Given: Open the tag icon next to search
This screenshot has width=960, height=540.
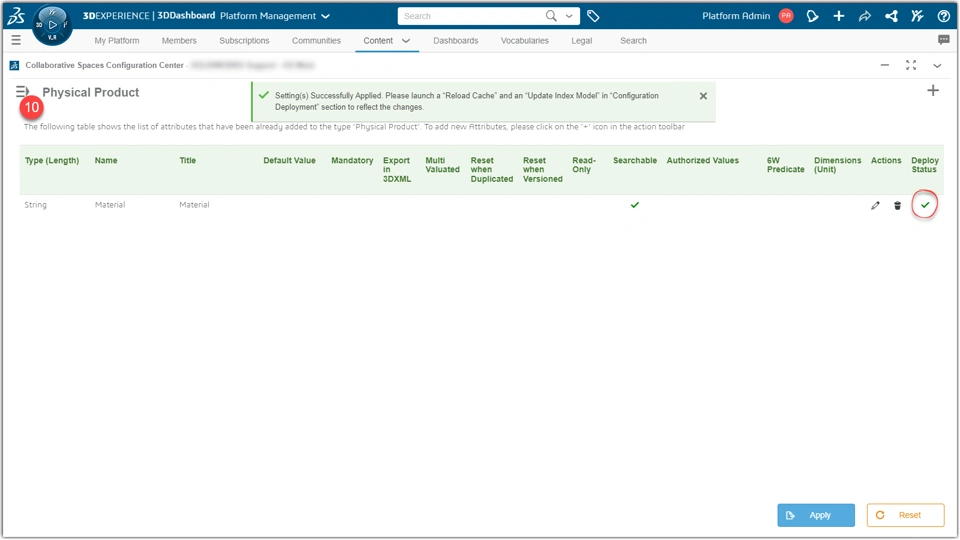Looking at the screenshot, I should point(593,16).
